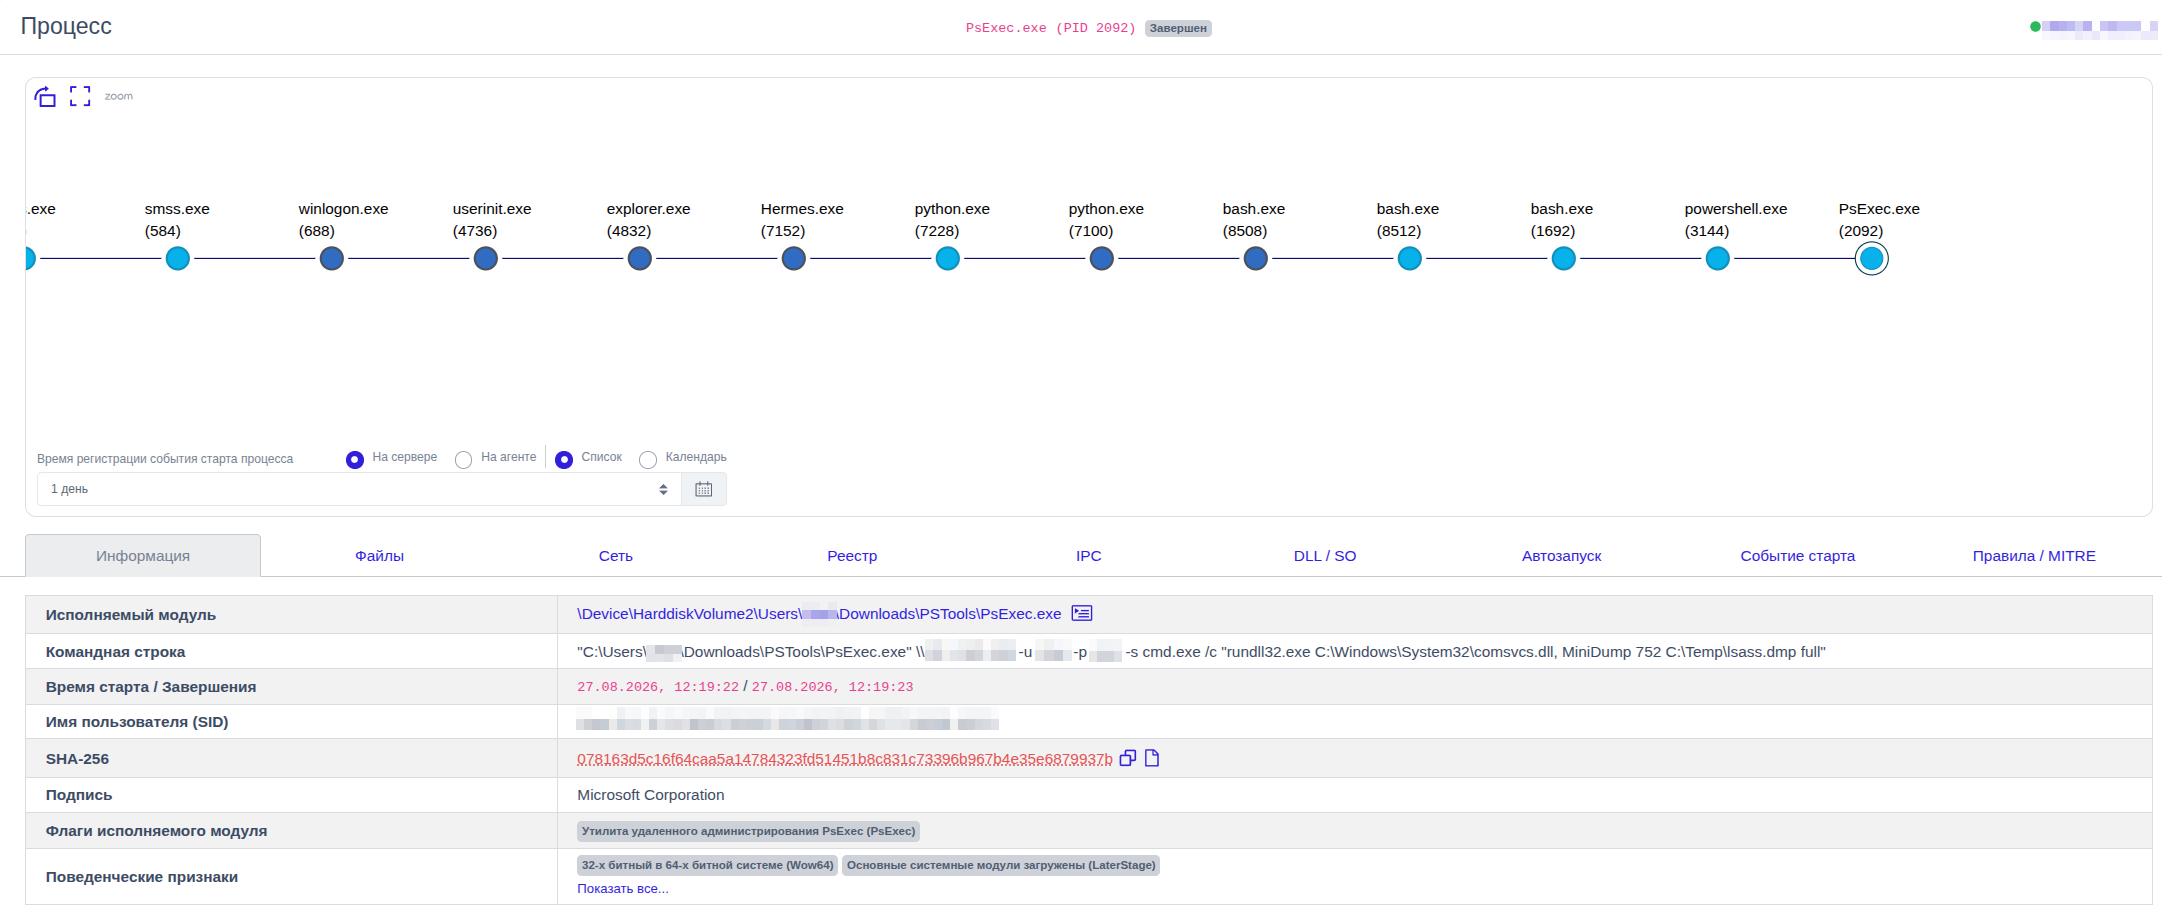Click the reset graph view icon

pyautogui.click(x=45, y=97)
